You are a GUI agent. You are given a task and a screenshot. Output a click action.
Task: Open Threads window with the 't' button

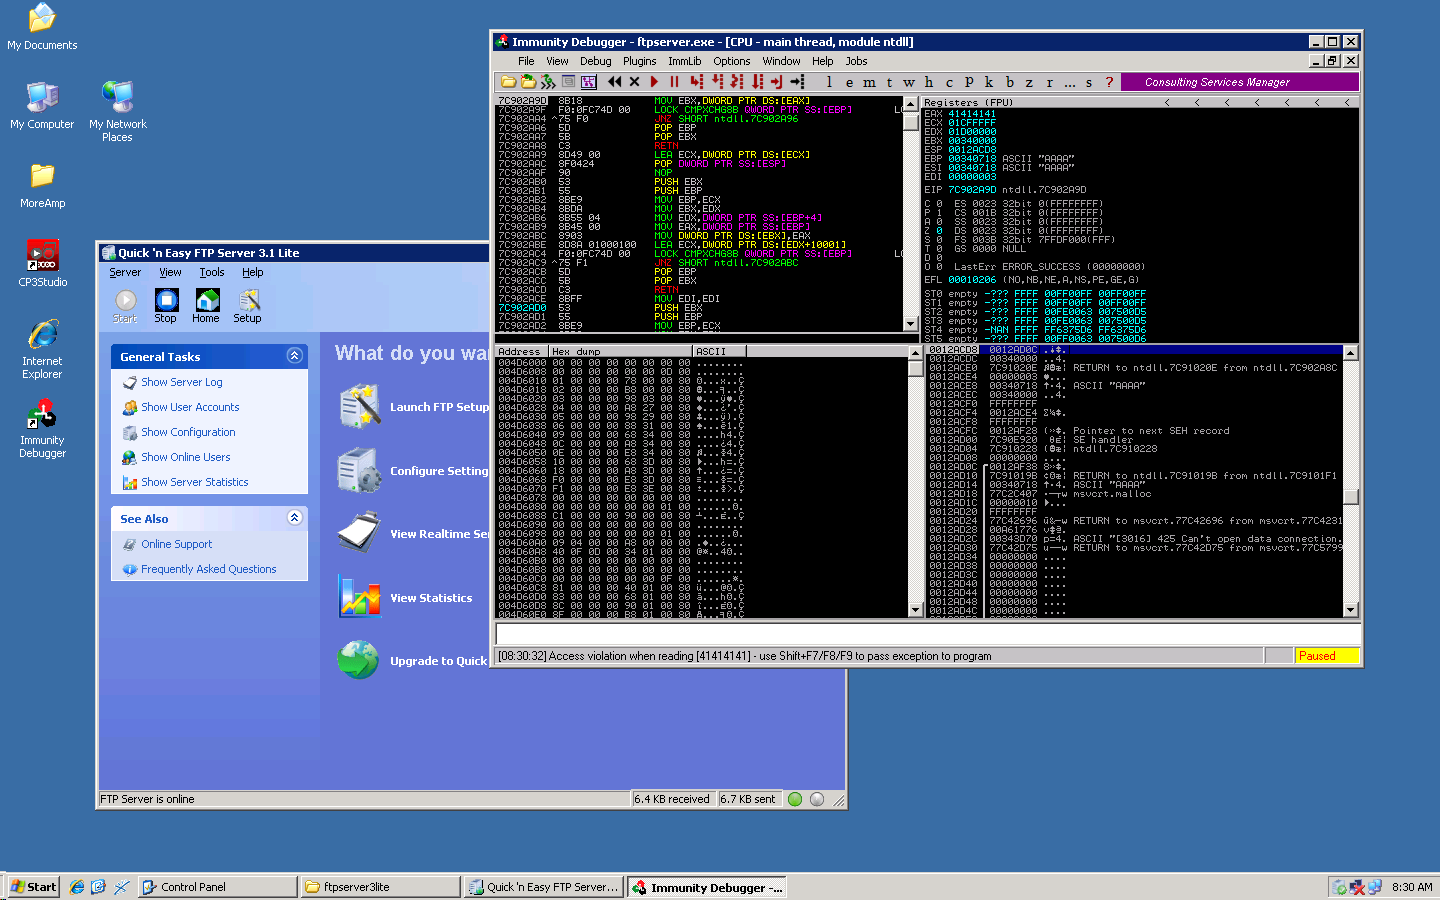coord(889,82)
